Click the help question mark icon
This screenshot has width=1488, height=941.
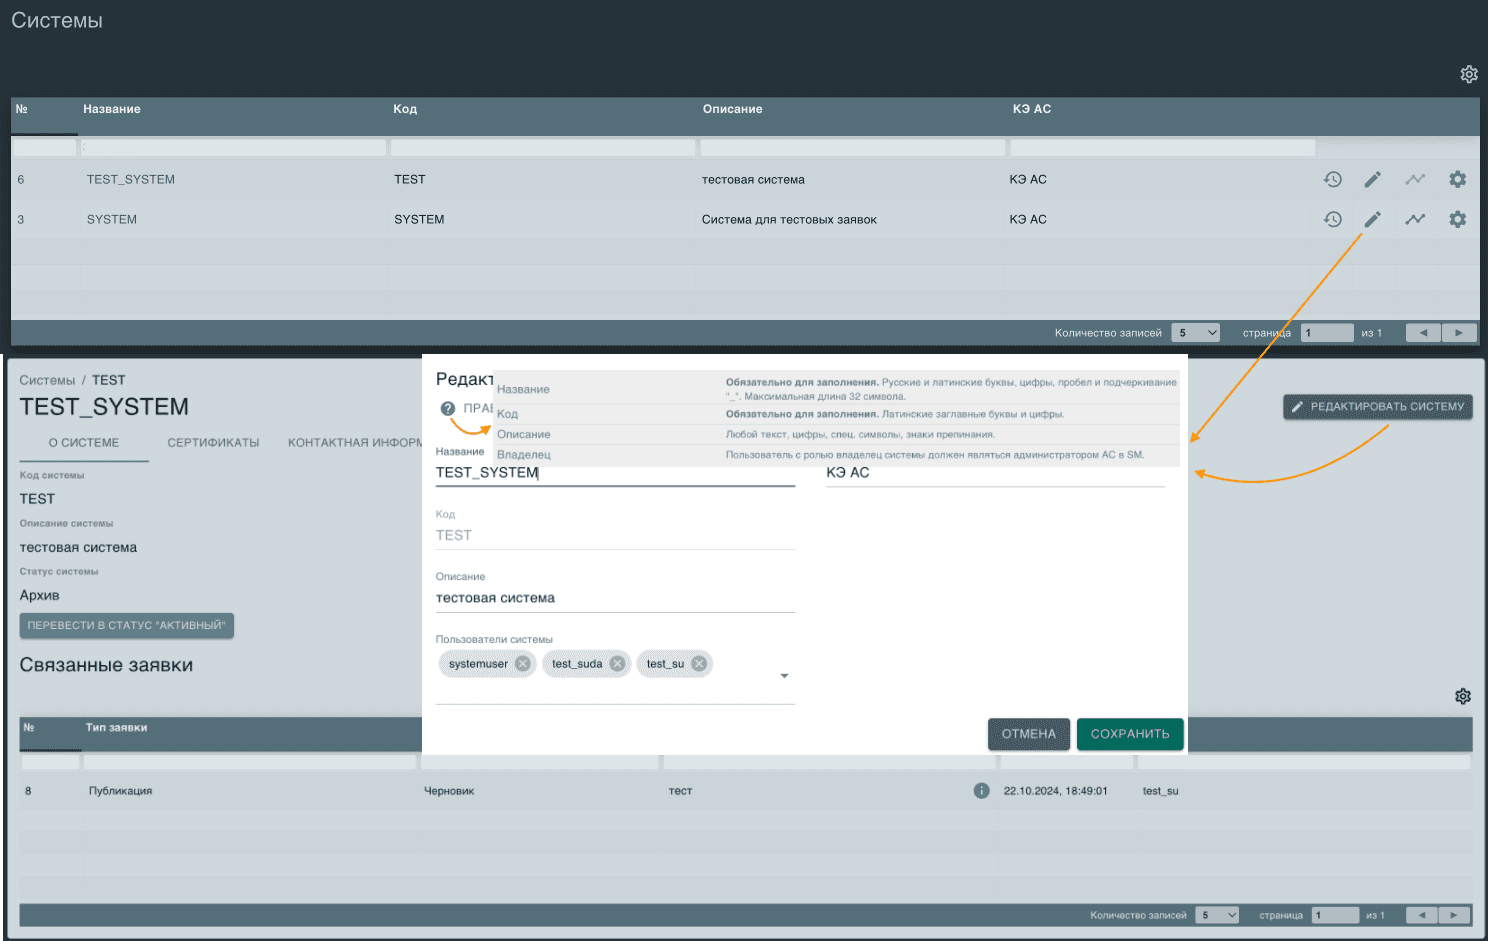(x=448, y=408)
